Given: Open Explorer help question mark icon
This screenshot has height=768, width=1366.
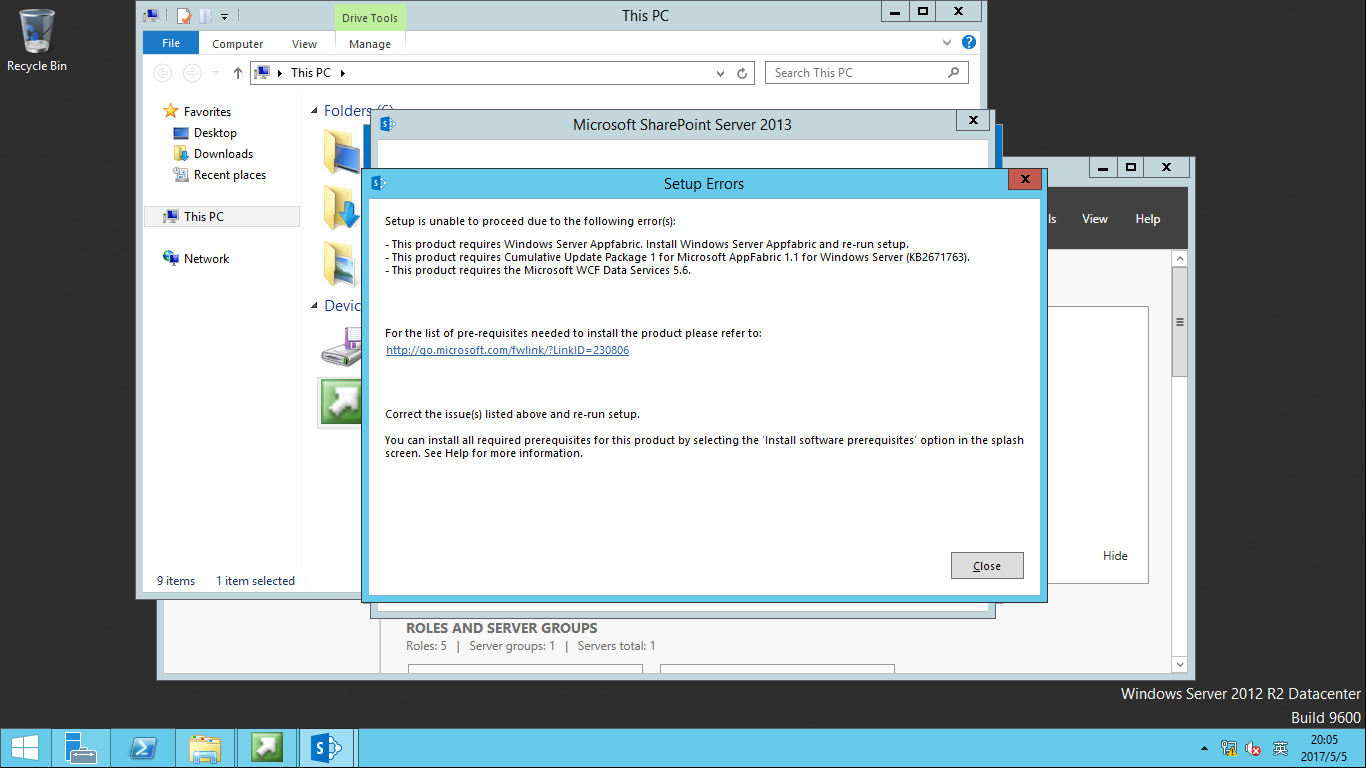Looking at the screenshot, I should pos(969,43).
